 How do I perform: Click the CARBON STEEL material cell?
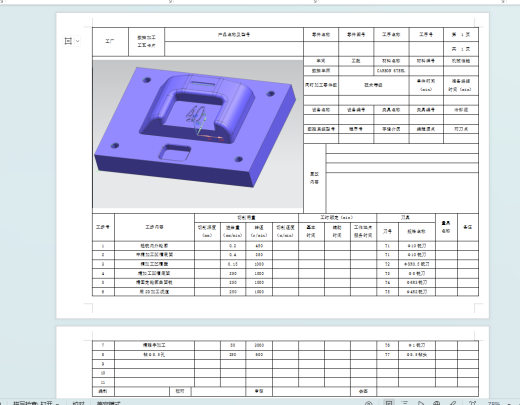pos(391,71)
